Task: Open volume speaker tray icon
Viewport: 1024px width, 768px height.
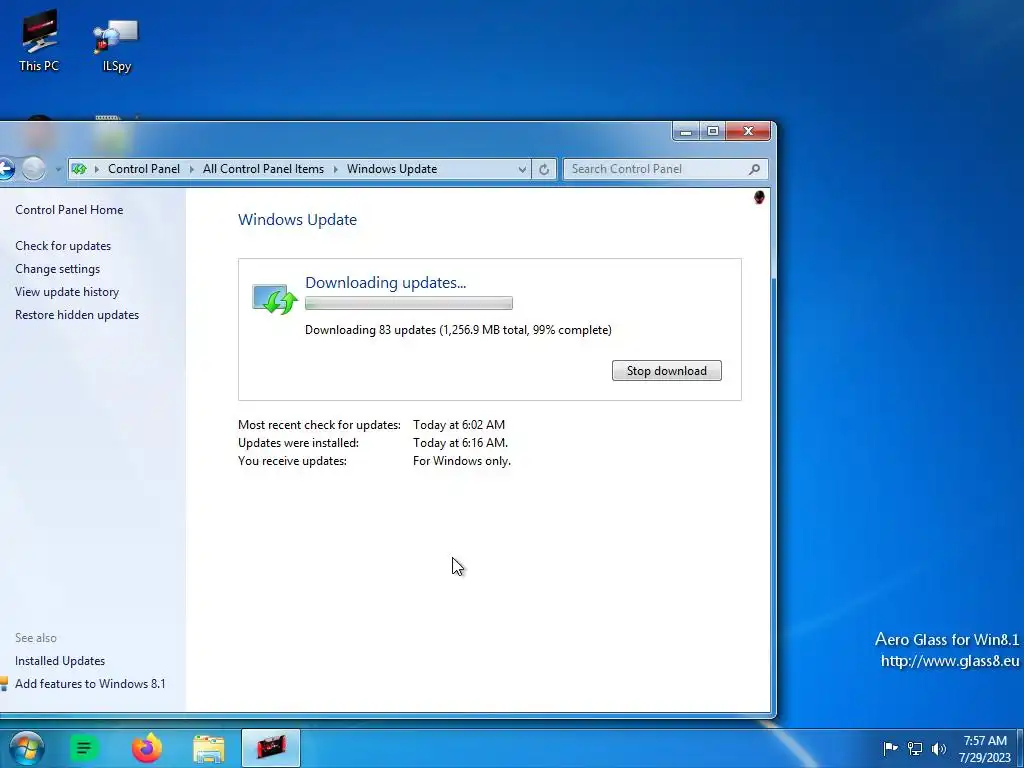Action: click(939, 748)
